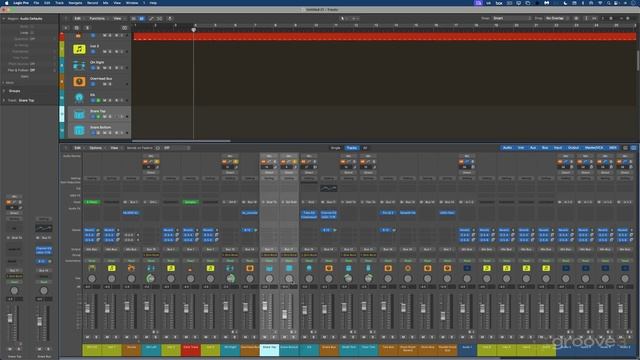Open the Drag No Overlap dropdown
Screen dimensions: 640x360
[x=557, y=18]
